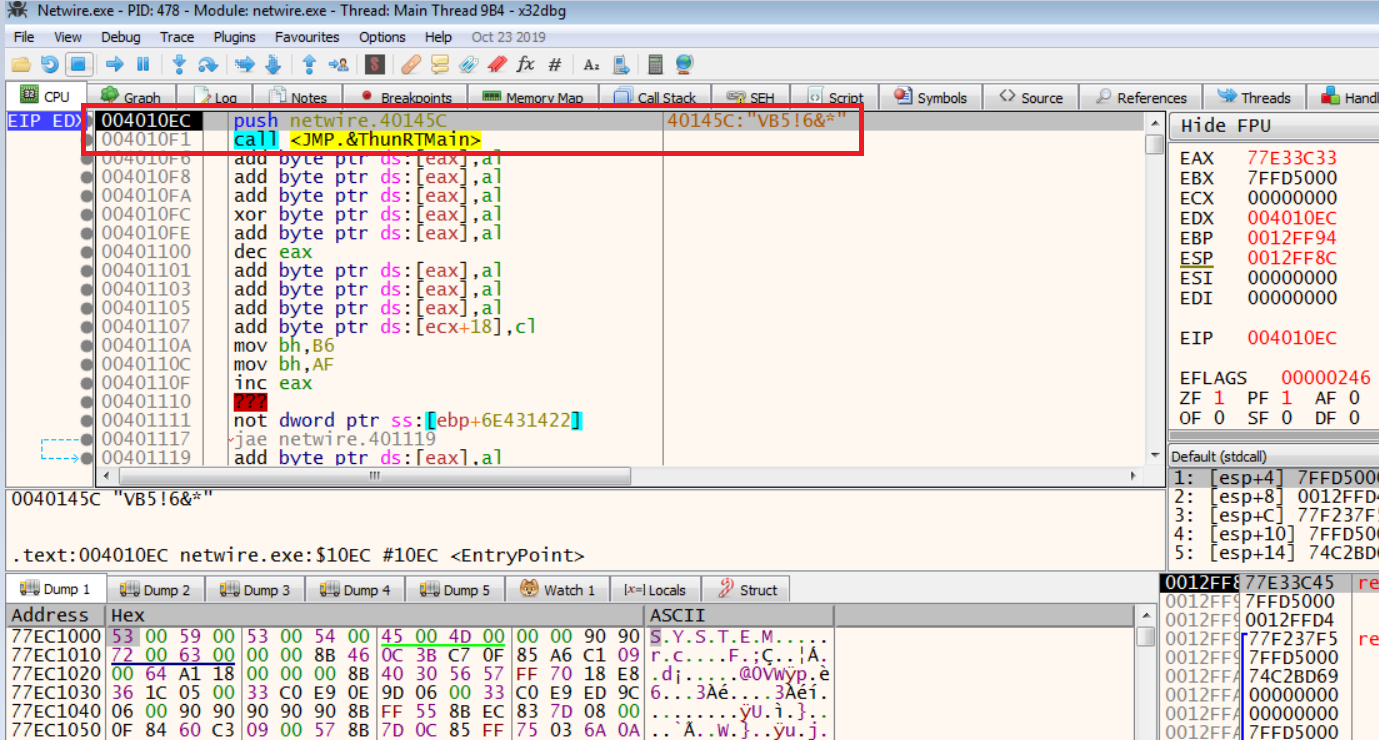
Task: Toggle breakpoint dot at address 00401100
Action: pos(87,252)
